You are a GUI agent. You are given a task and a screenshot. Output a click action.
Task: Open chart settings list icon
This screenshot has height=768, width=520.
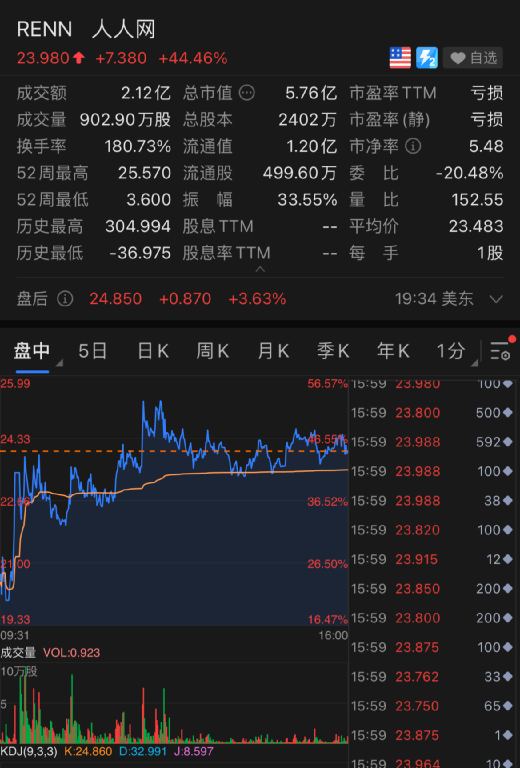500,351
